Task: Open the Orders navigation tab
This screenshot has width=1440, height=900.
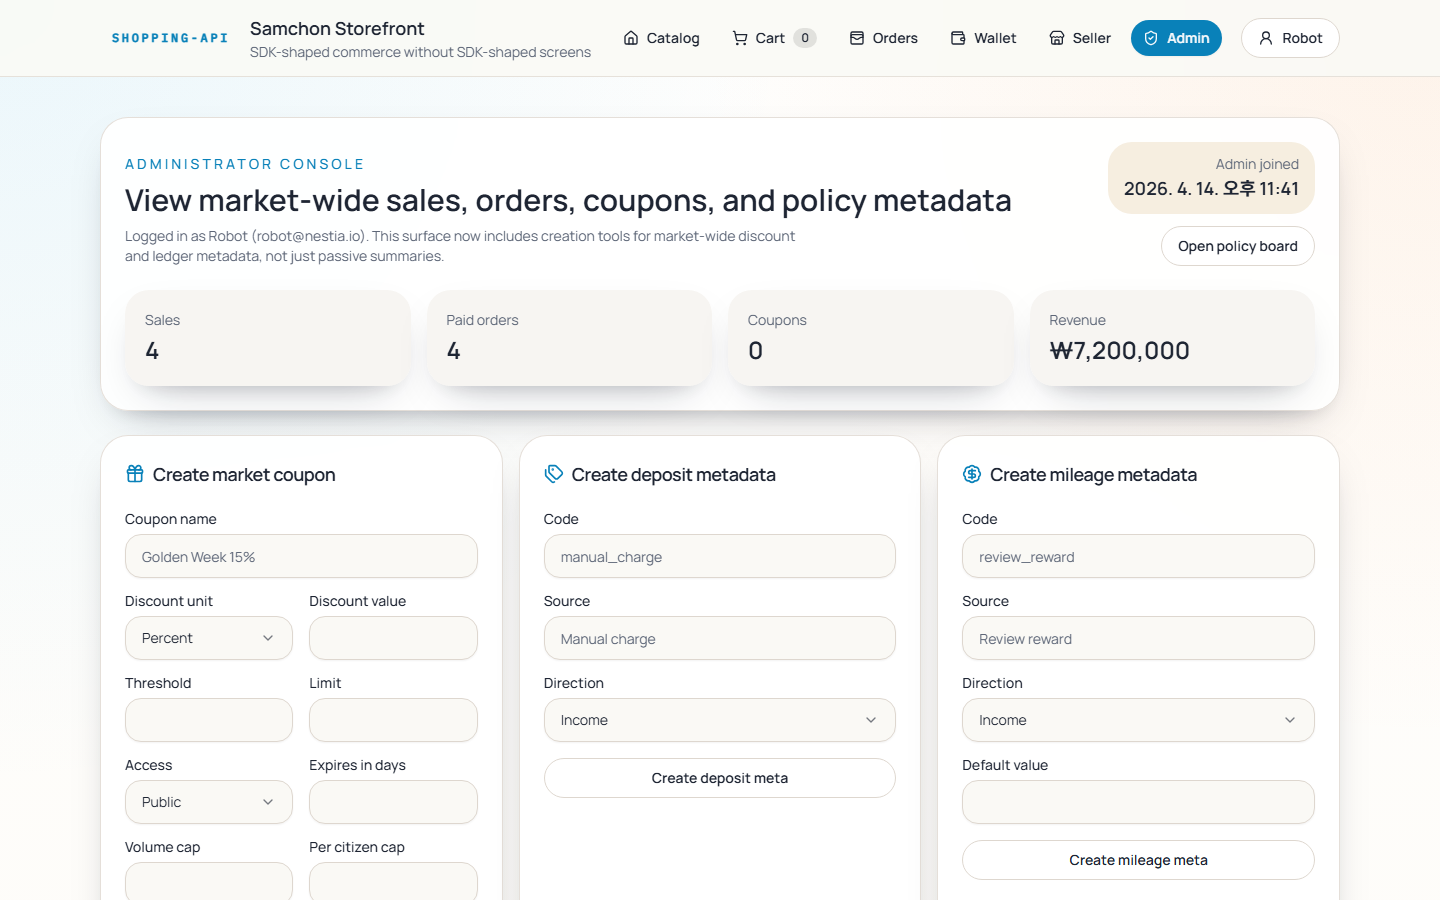Action: tap(884, 38)
